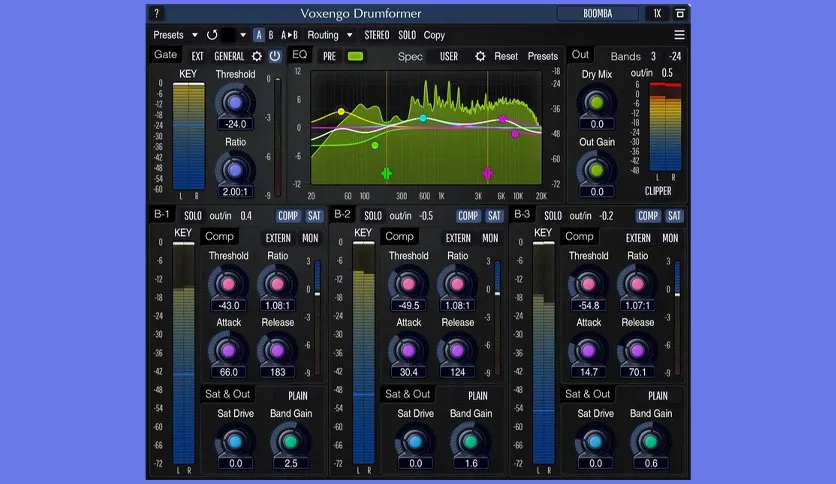Click the yellow EQ point on curve
This screenshot has width=836, height=484.
click(x=341, y=111)
